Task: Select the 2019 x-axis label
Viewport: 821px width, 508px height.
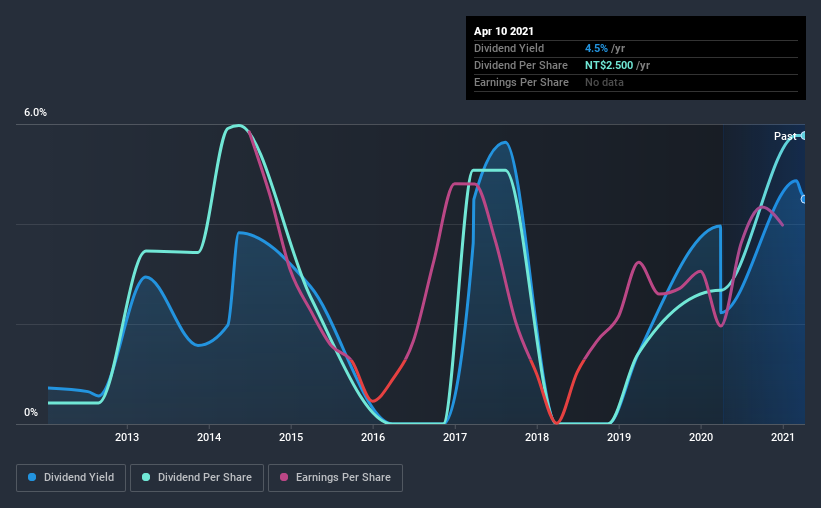Action: 619,437
